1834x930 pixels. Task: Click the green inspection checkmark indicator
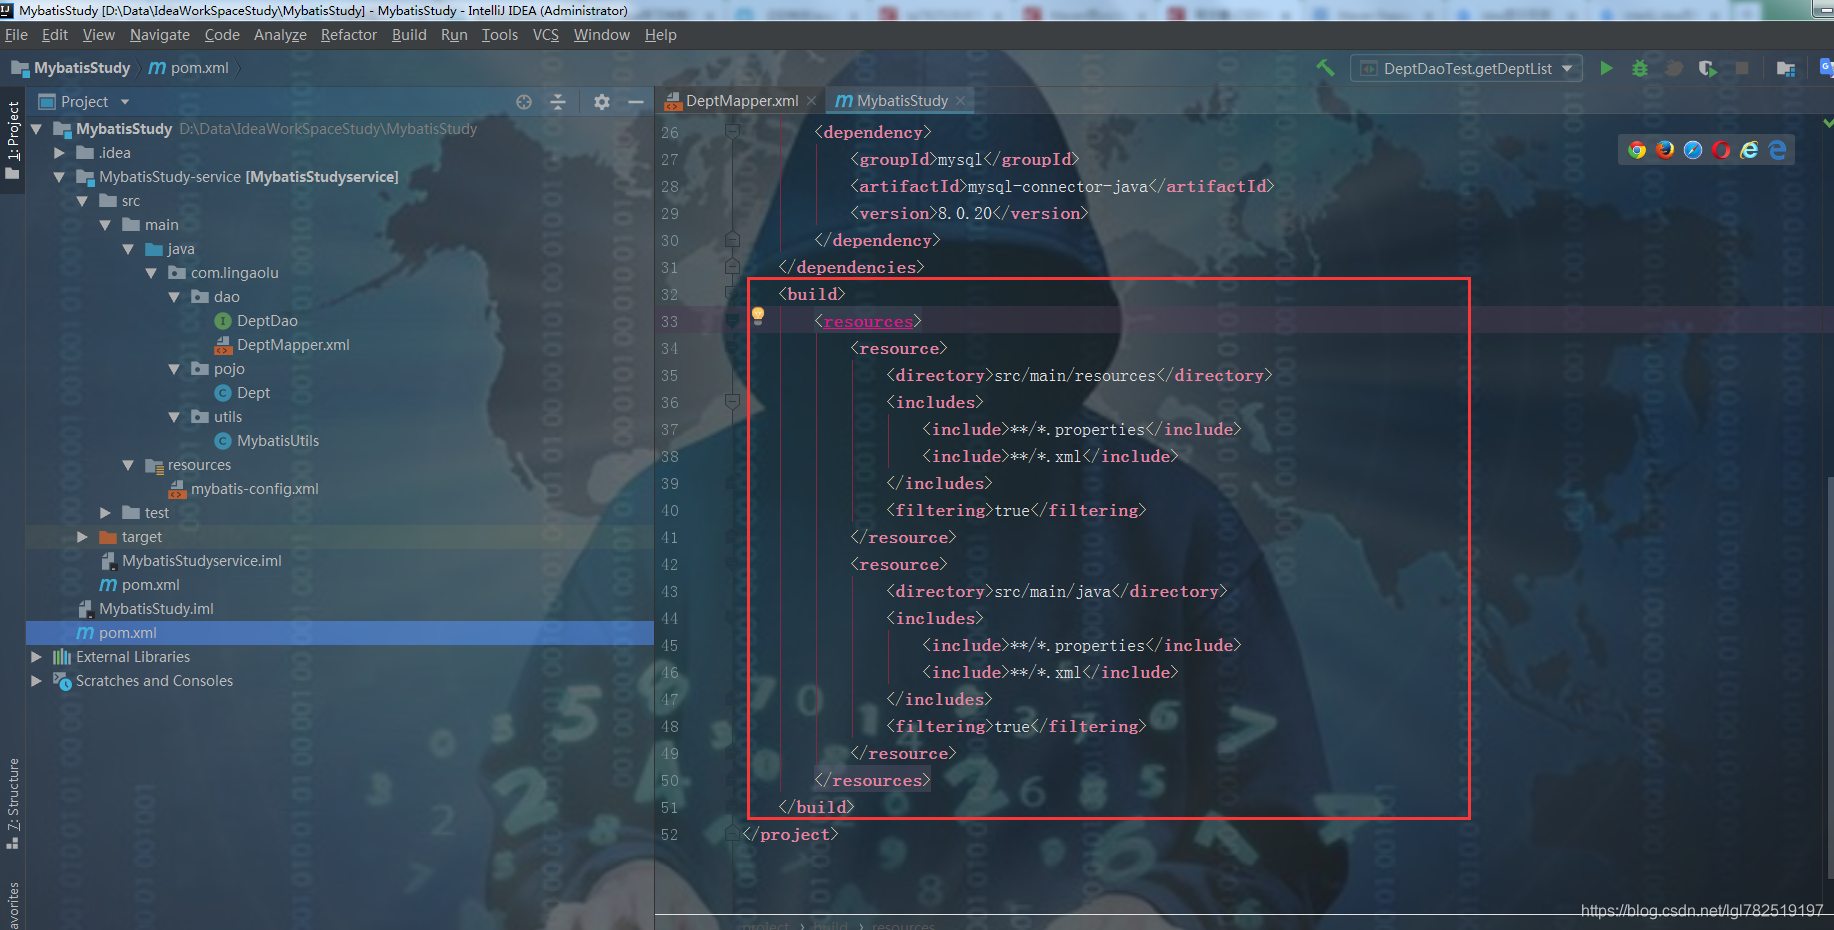1828,122
